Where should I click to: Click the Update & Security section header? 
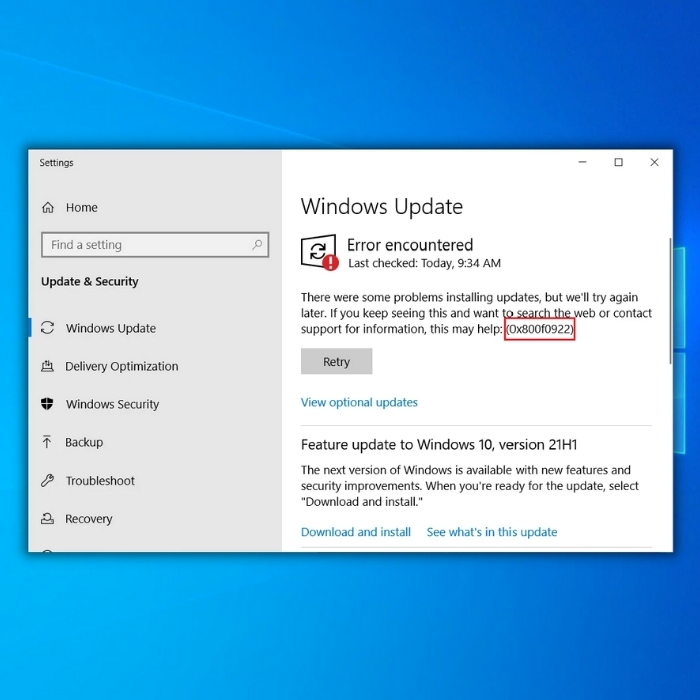click(x=90, y=281)
